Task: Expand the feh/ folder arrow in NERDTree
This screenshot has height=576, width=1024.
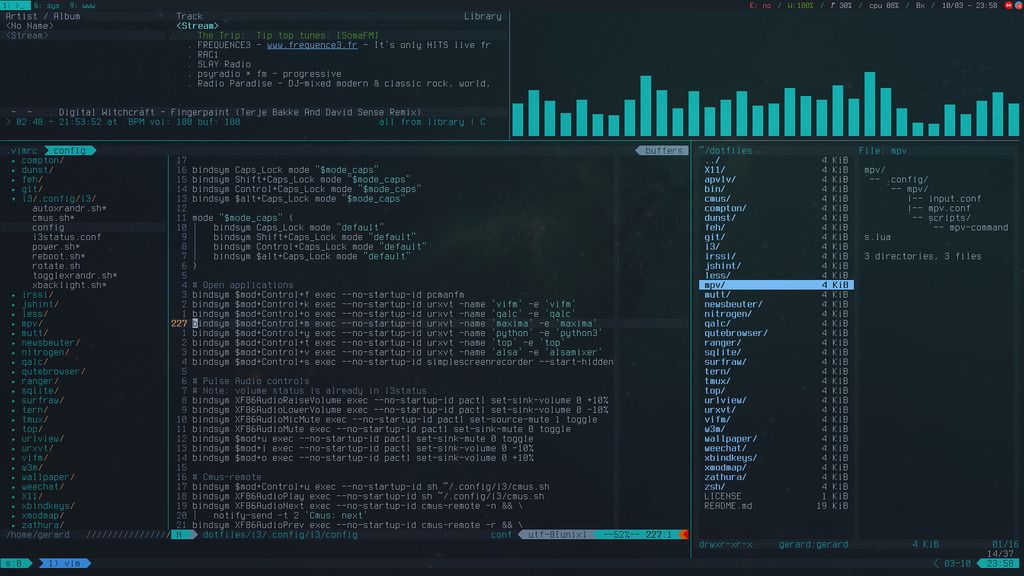Action: 14,180
